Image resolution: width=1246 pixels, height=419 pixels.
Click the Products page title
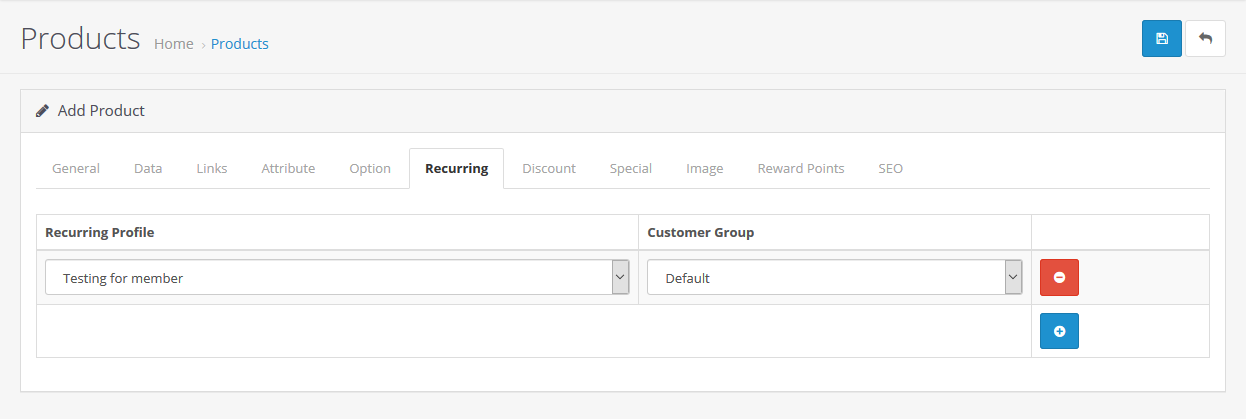tap(80, 39)
